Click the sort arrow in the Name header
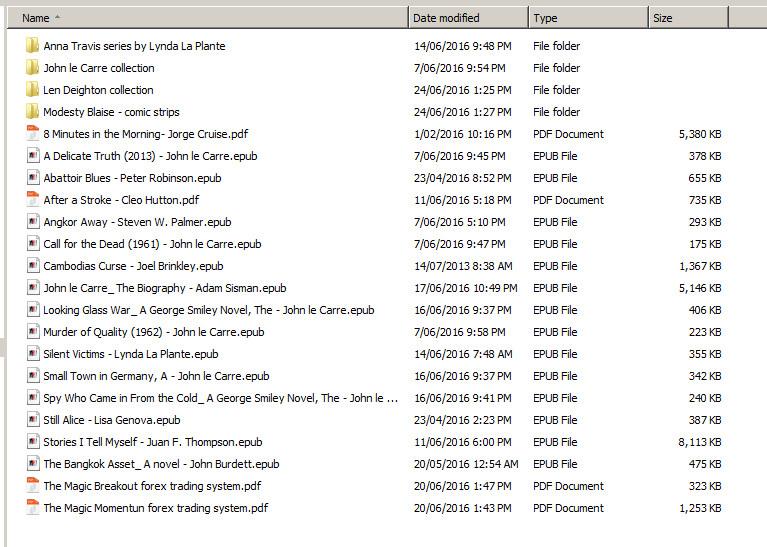 pyautogui.click(x=57, y=17)
